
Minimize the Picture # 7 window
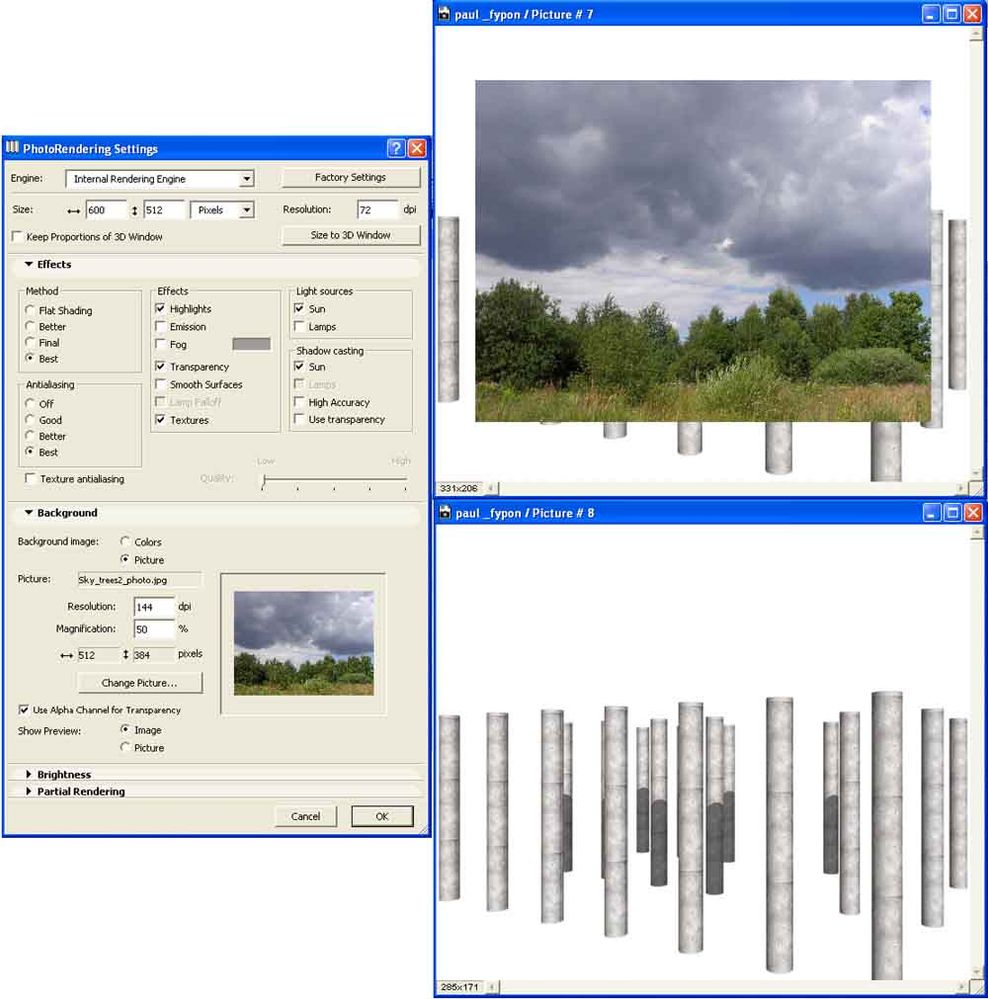pyautogui.click(x=931, y=14)
